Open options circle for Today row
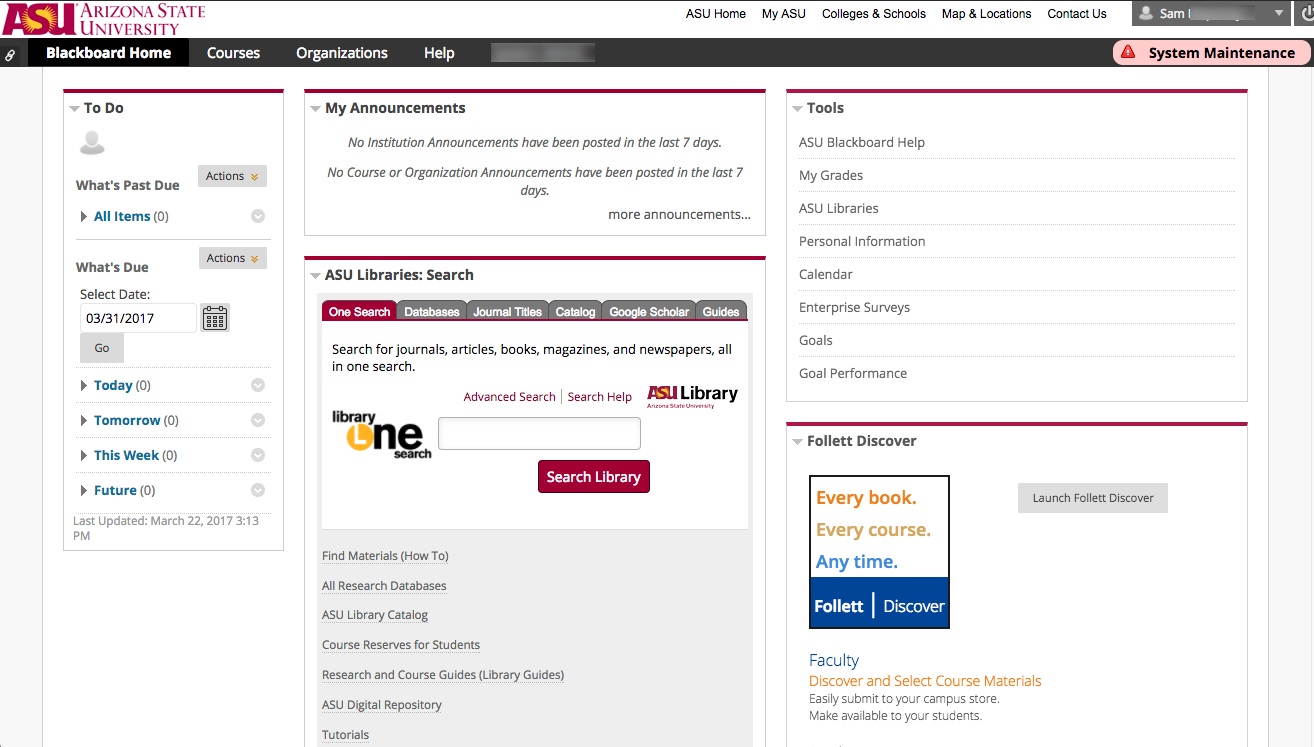The image size is (1314, 747). [x=258, y=385]
